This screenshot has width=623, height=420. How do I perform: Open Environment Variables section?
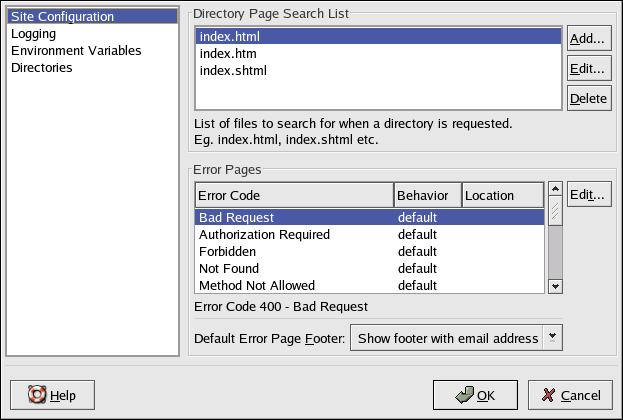click(76, 51)
